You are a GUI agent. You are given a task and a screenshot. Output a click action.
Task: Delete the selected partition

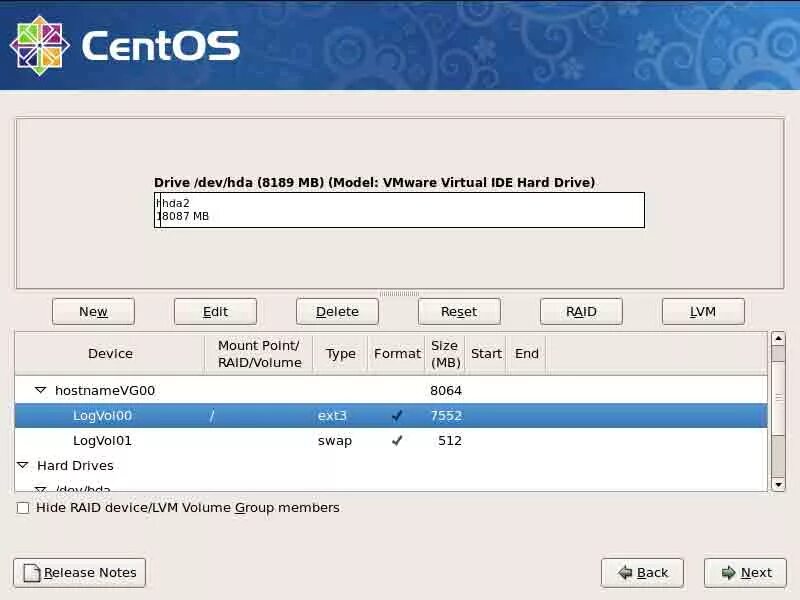coord(337,311)
